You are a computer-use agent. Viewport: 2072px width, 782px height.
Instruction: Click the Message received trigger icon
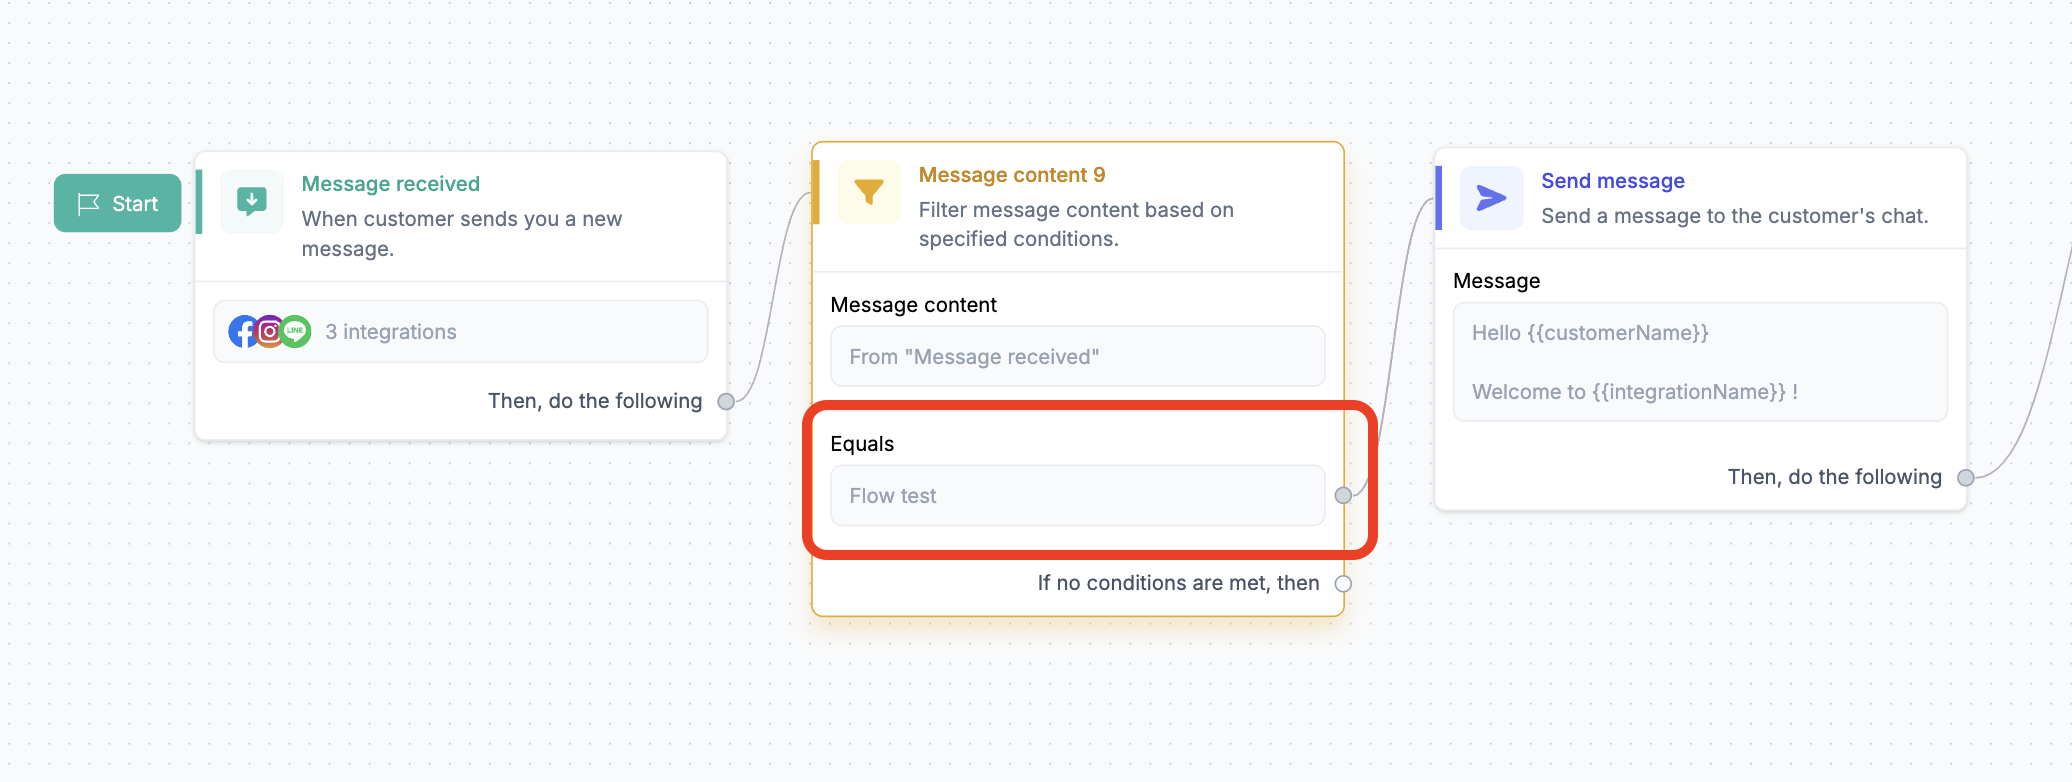[251, 201]
